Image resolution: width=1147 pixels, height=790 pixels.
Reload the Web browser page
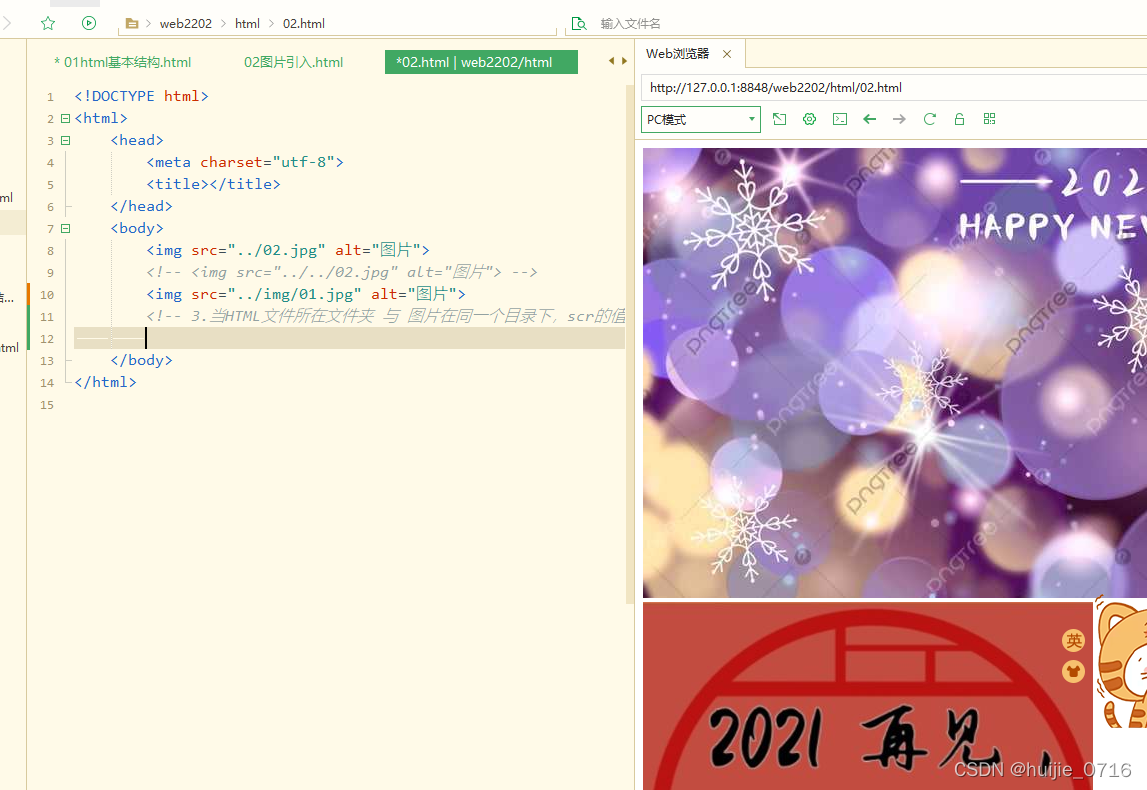[930, 119]
